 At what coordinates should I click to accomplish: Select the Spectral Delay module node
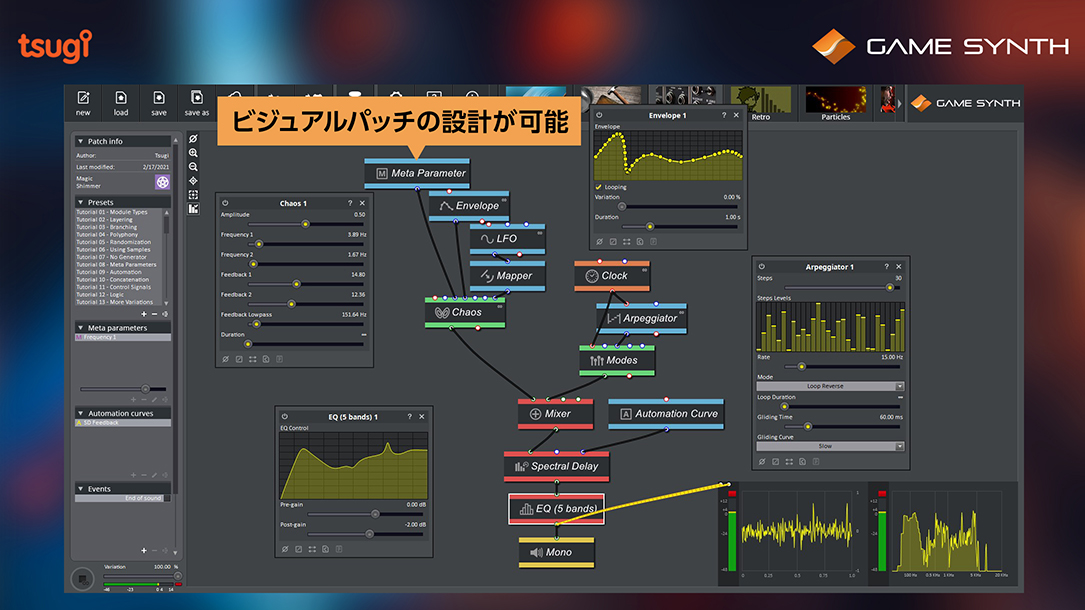click(556, 466)
